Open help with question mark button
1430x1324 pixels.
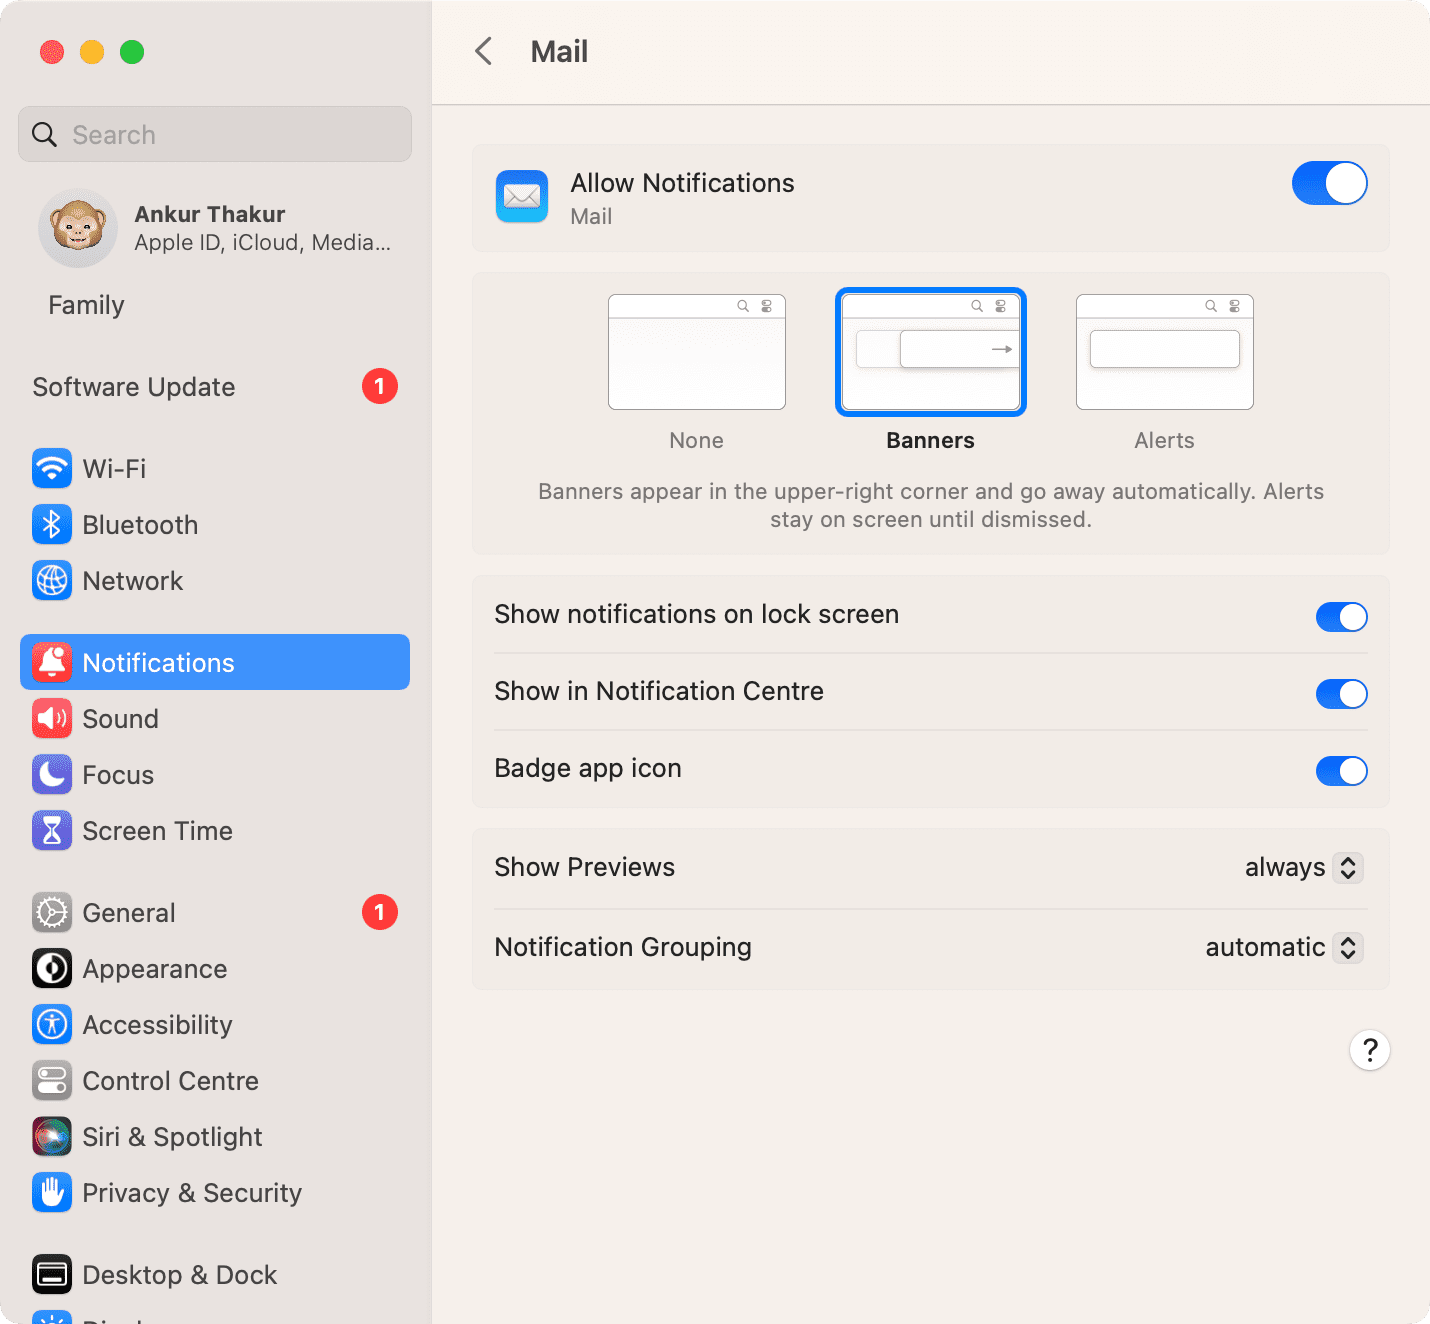(1370, 1050)
